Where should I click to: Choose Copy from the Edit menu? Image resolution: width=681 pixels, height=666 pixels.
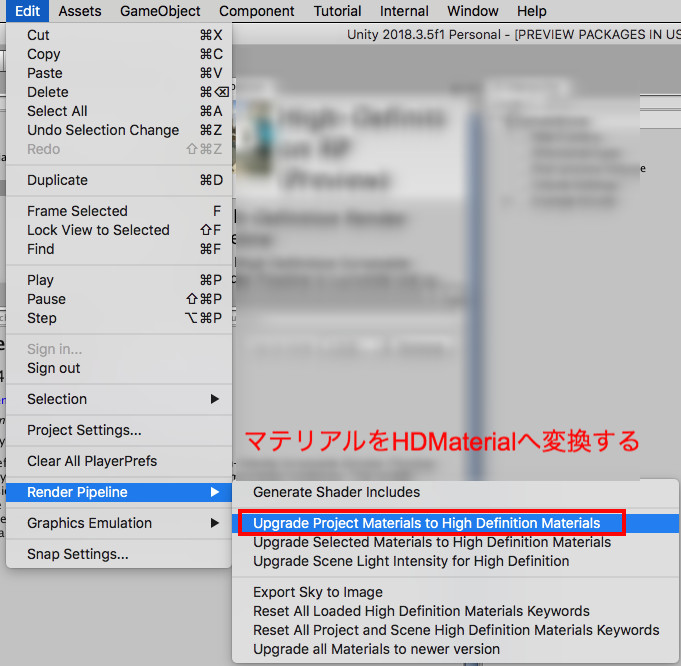tap(119, 54)
